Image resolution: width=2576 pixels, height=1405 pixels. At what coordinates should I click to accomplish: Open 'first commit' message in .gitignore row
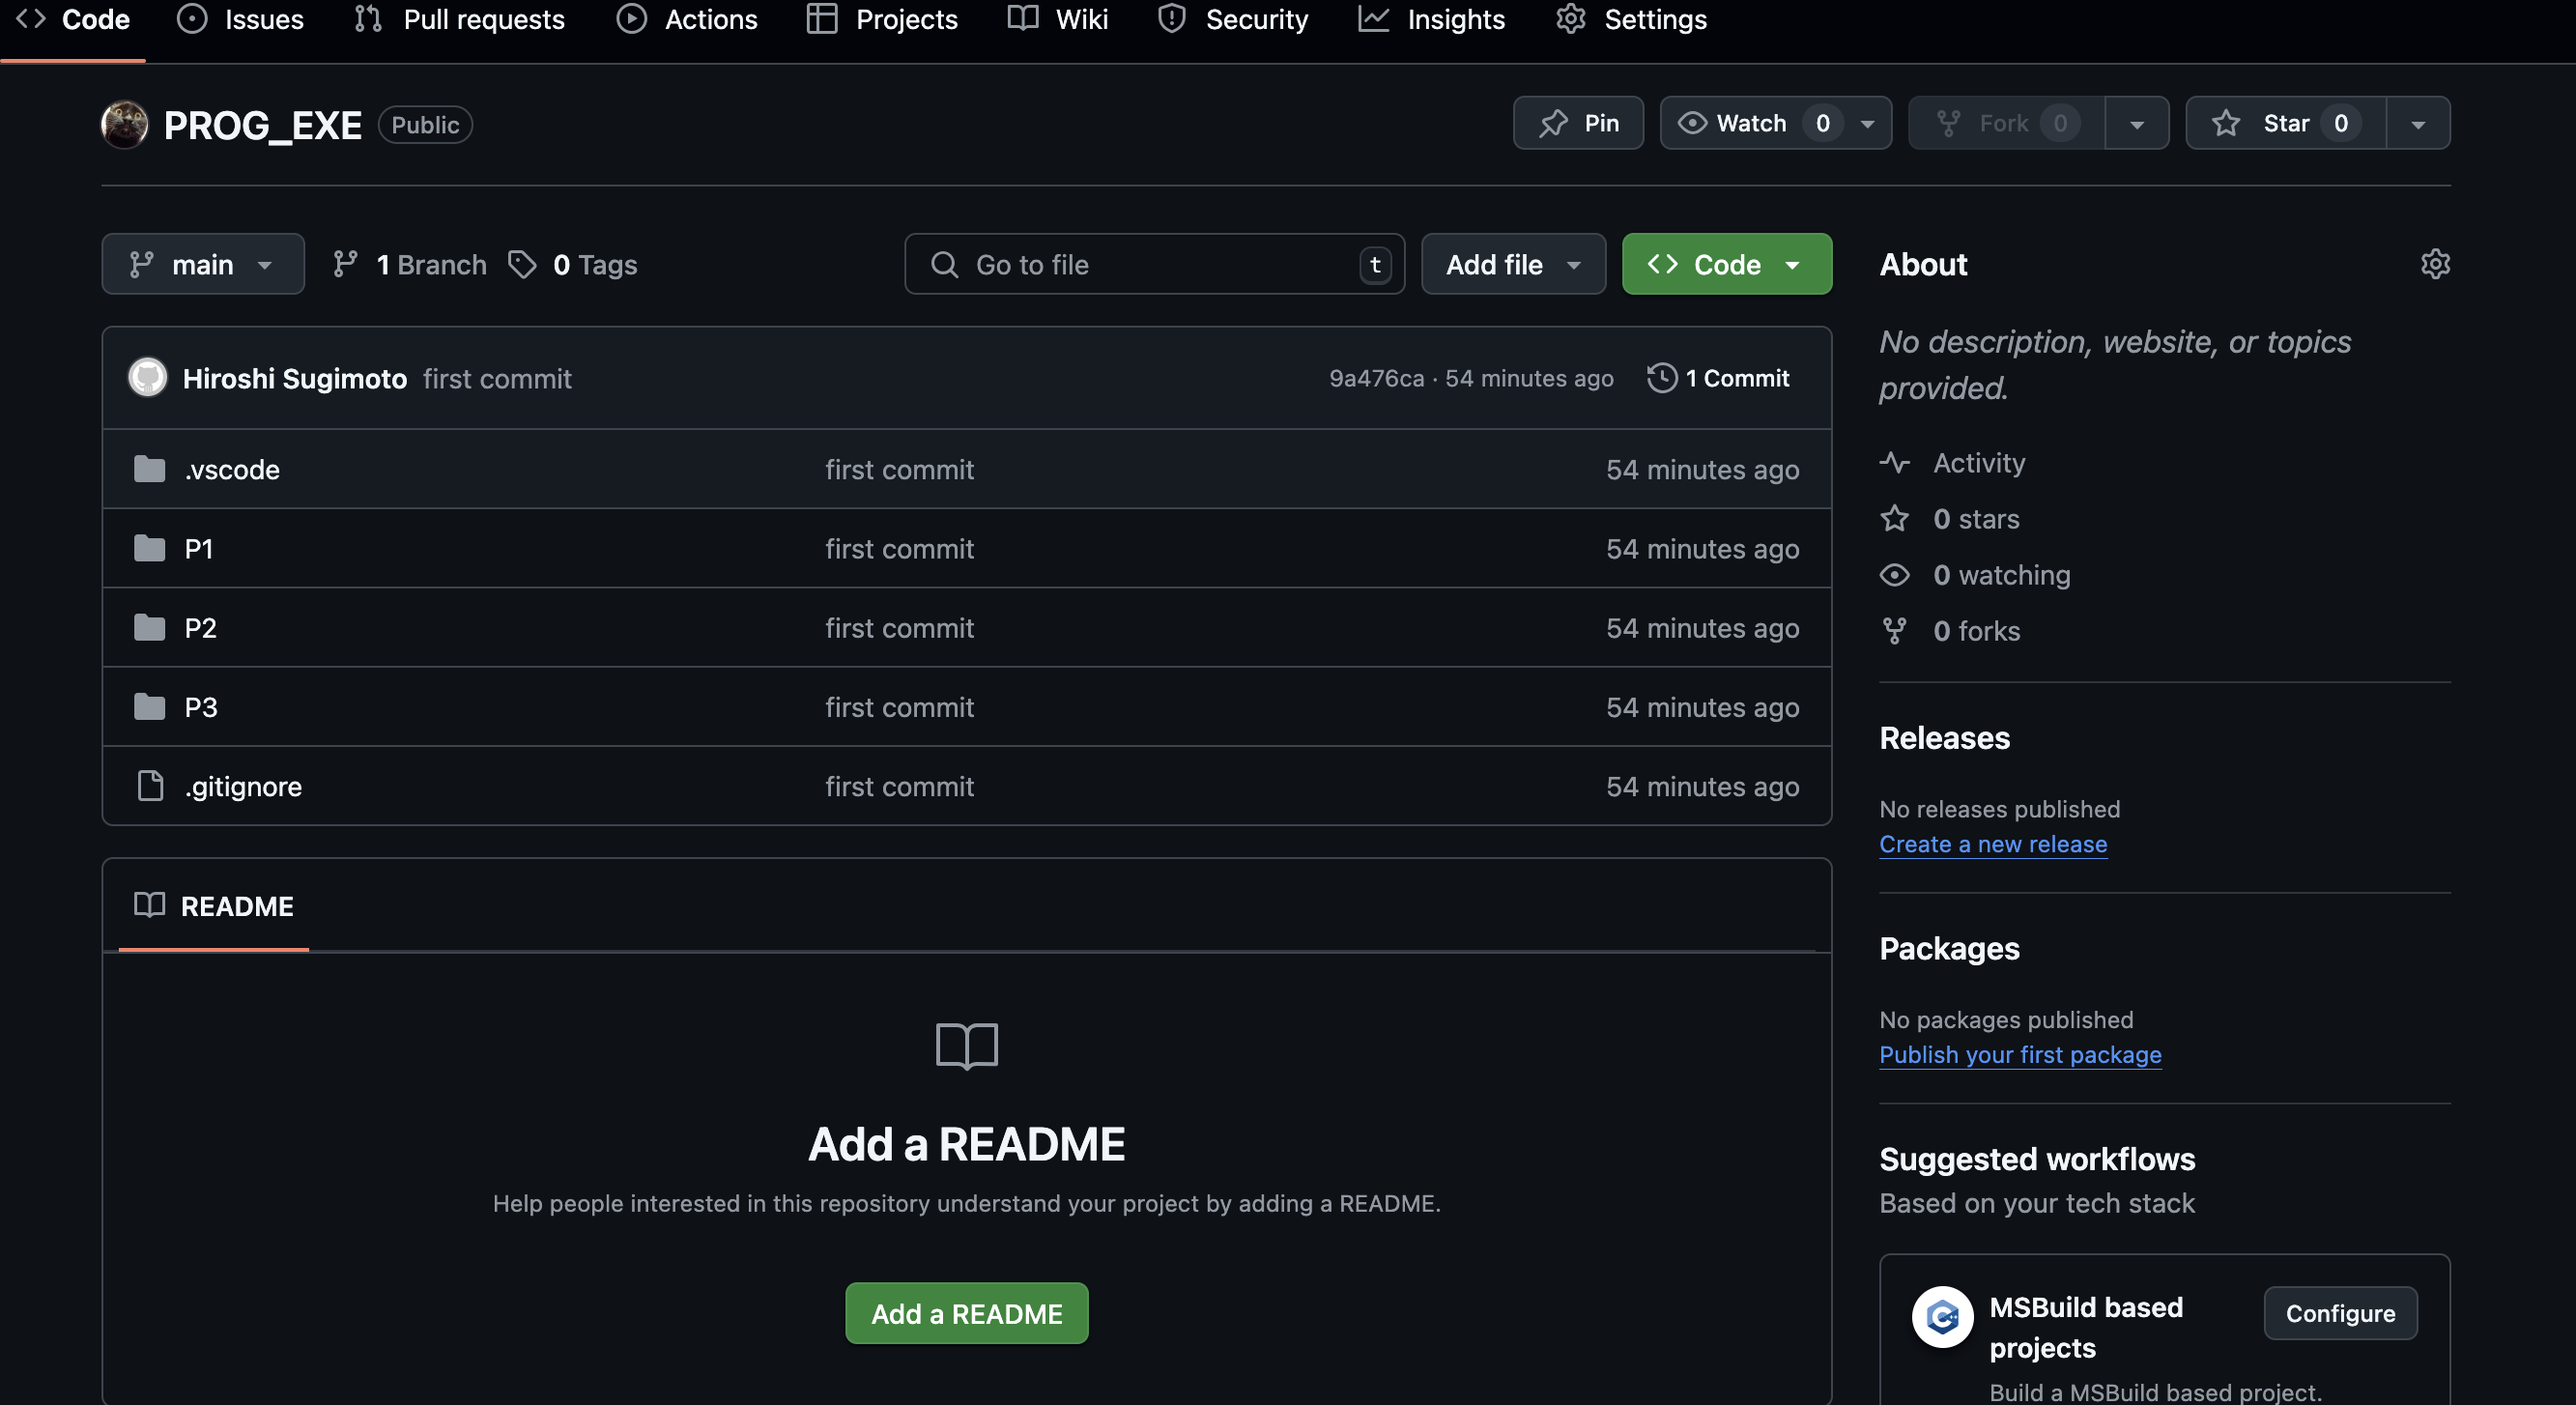(x=899, y=786)
